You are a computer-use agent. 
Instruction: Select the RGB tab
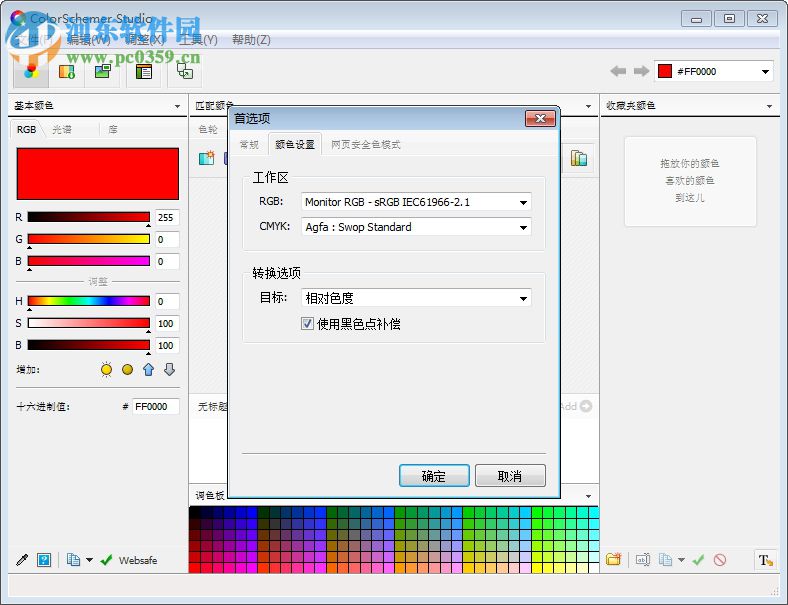point(27,130)
